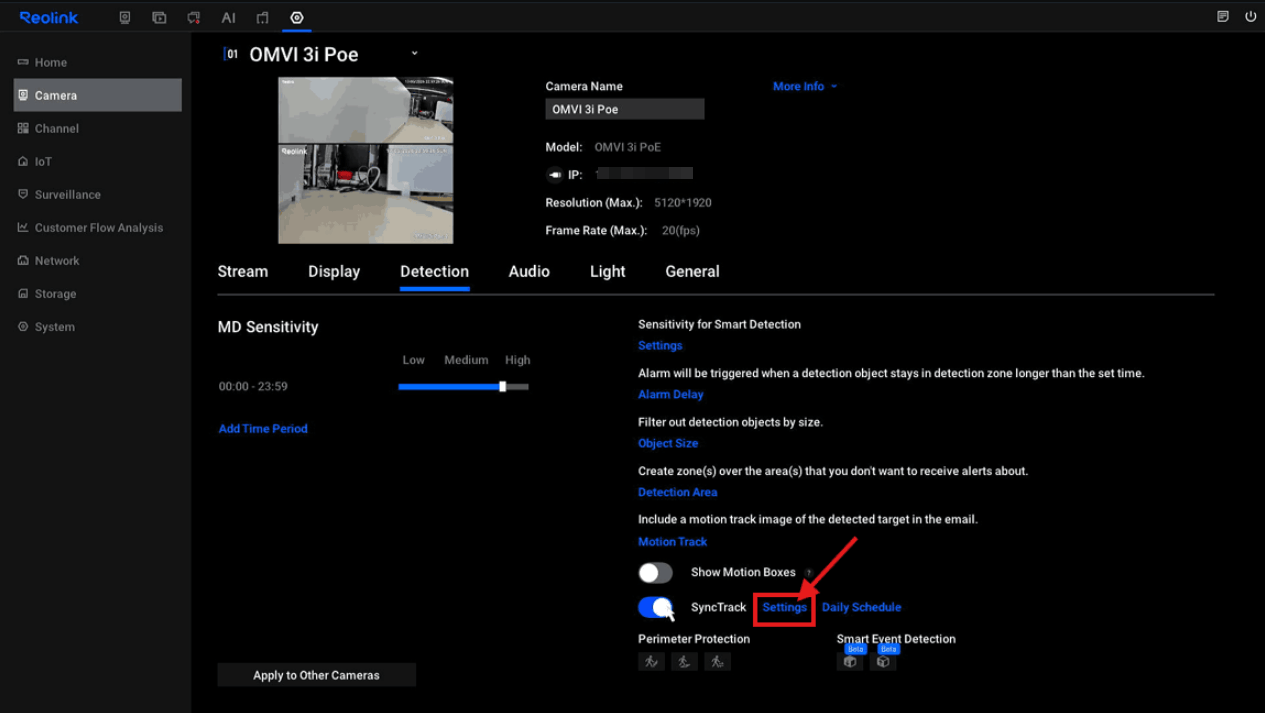Click the Reolink logo
Viewport: 1265px width, 713px height.
click(x=49, y=17)
